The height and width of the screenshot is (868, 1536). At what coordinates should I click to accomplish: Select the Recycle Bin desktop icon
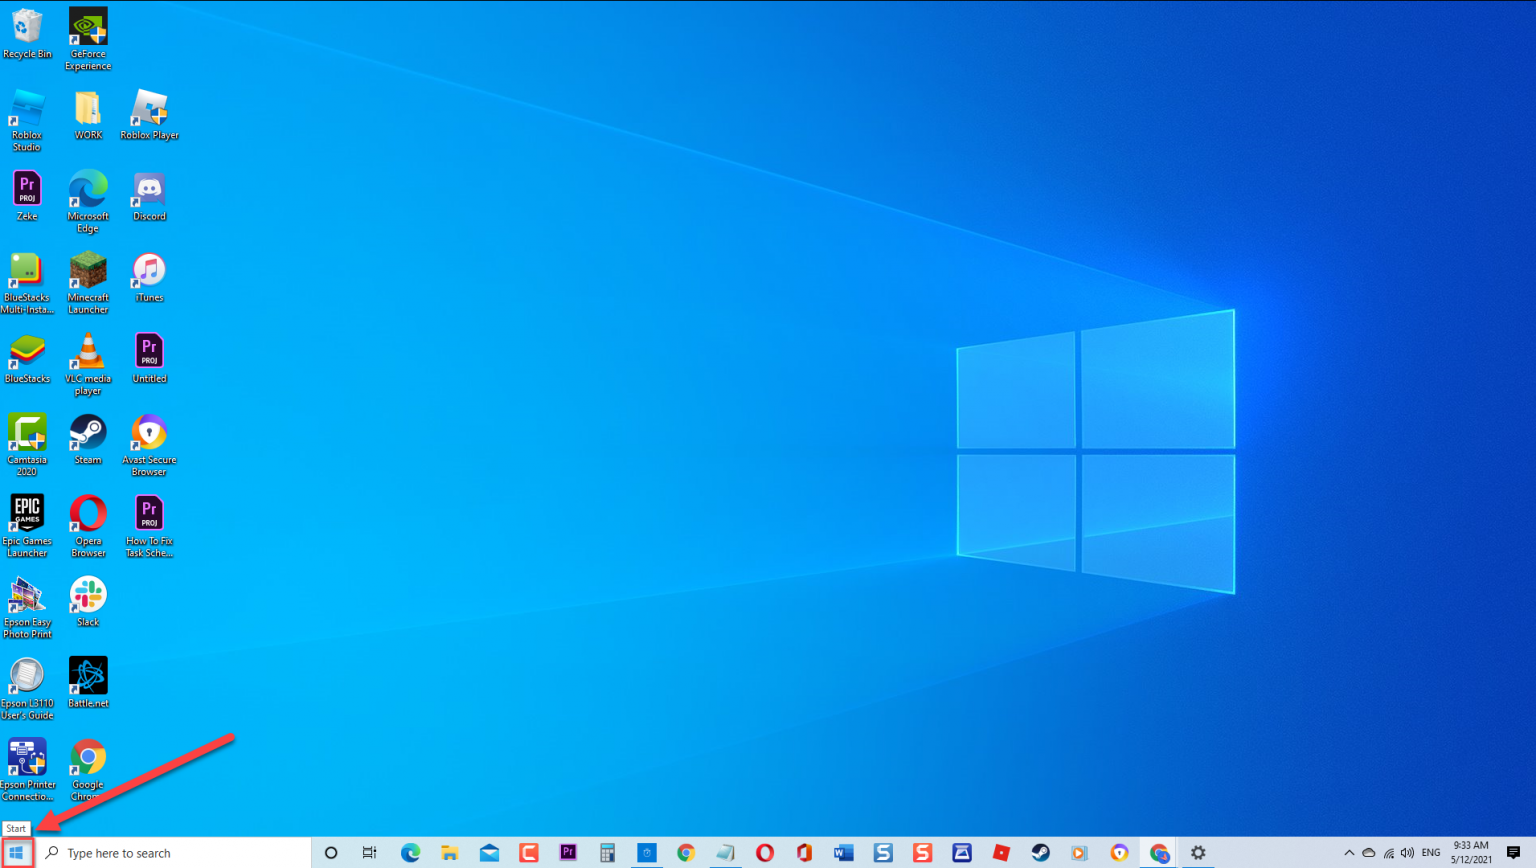pyautogui.click(x=27, y=34)
